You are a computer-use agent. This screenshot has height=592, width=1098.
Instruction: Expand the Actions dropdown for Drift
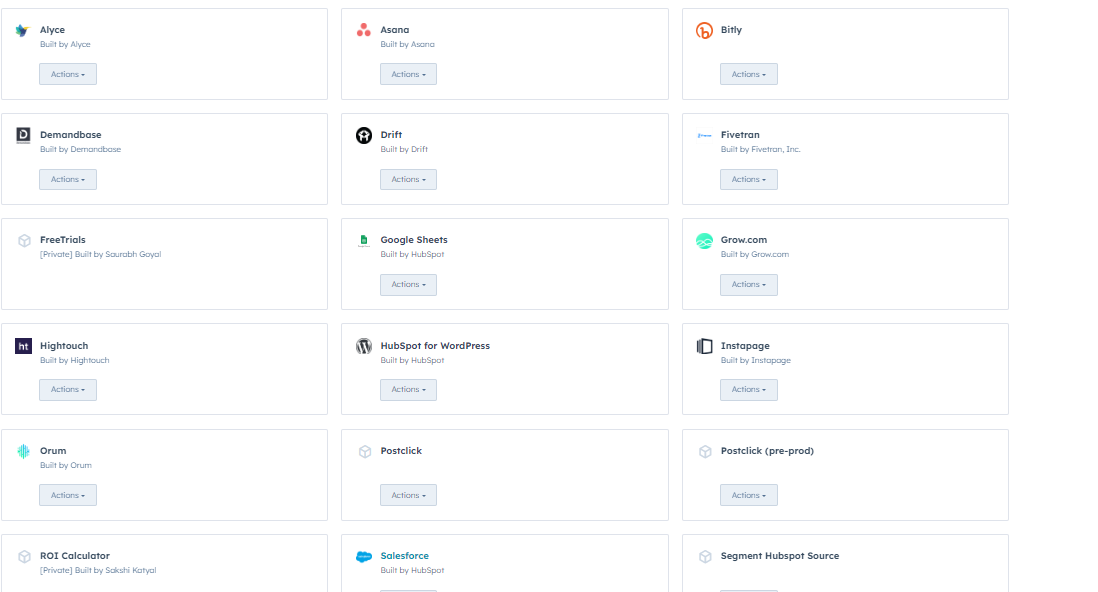point(408,179)
